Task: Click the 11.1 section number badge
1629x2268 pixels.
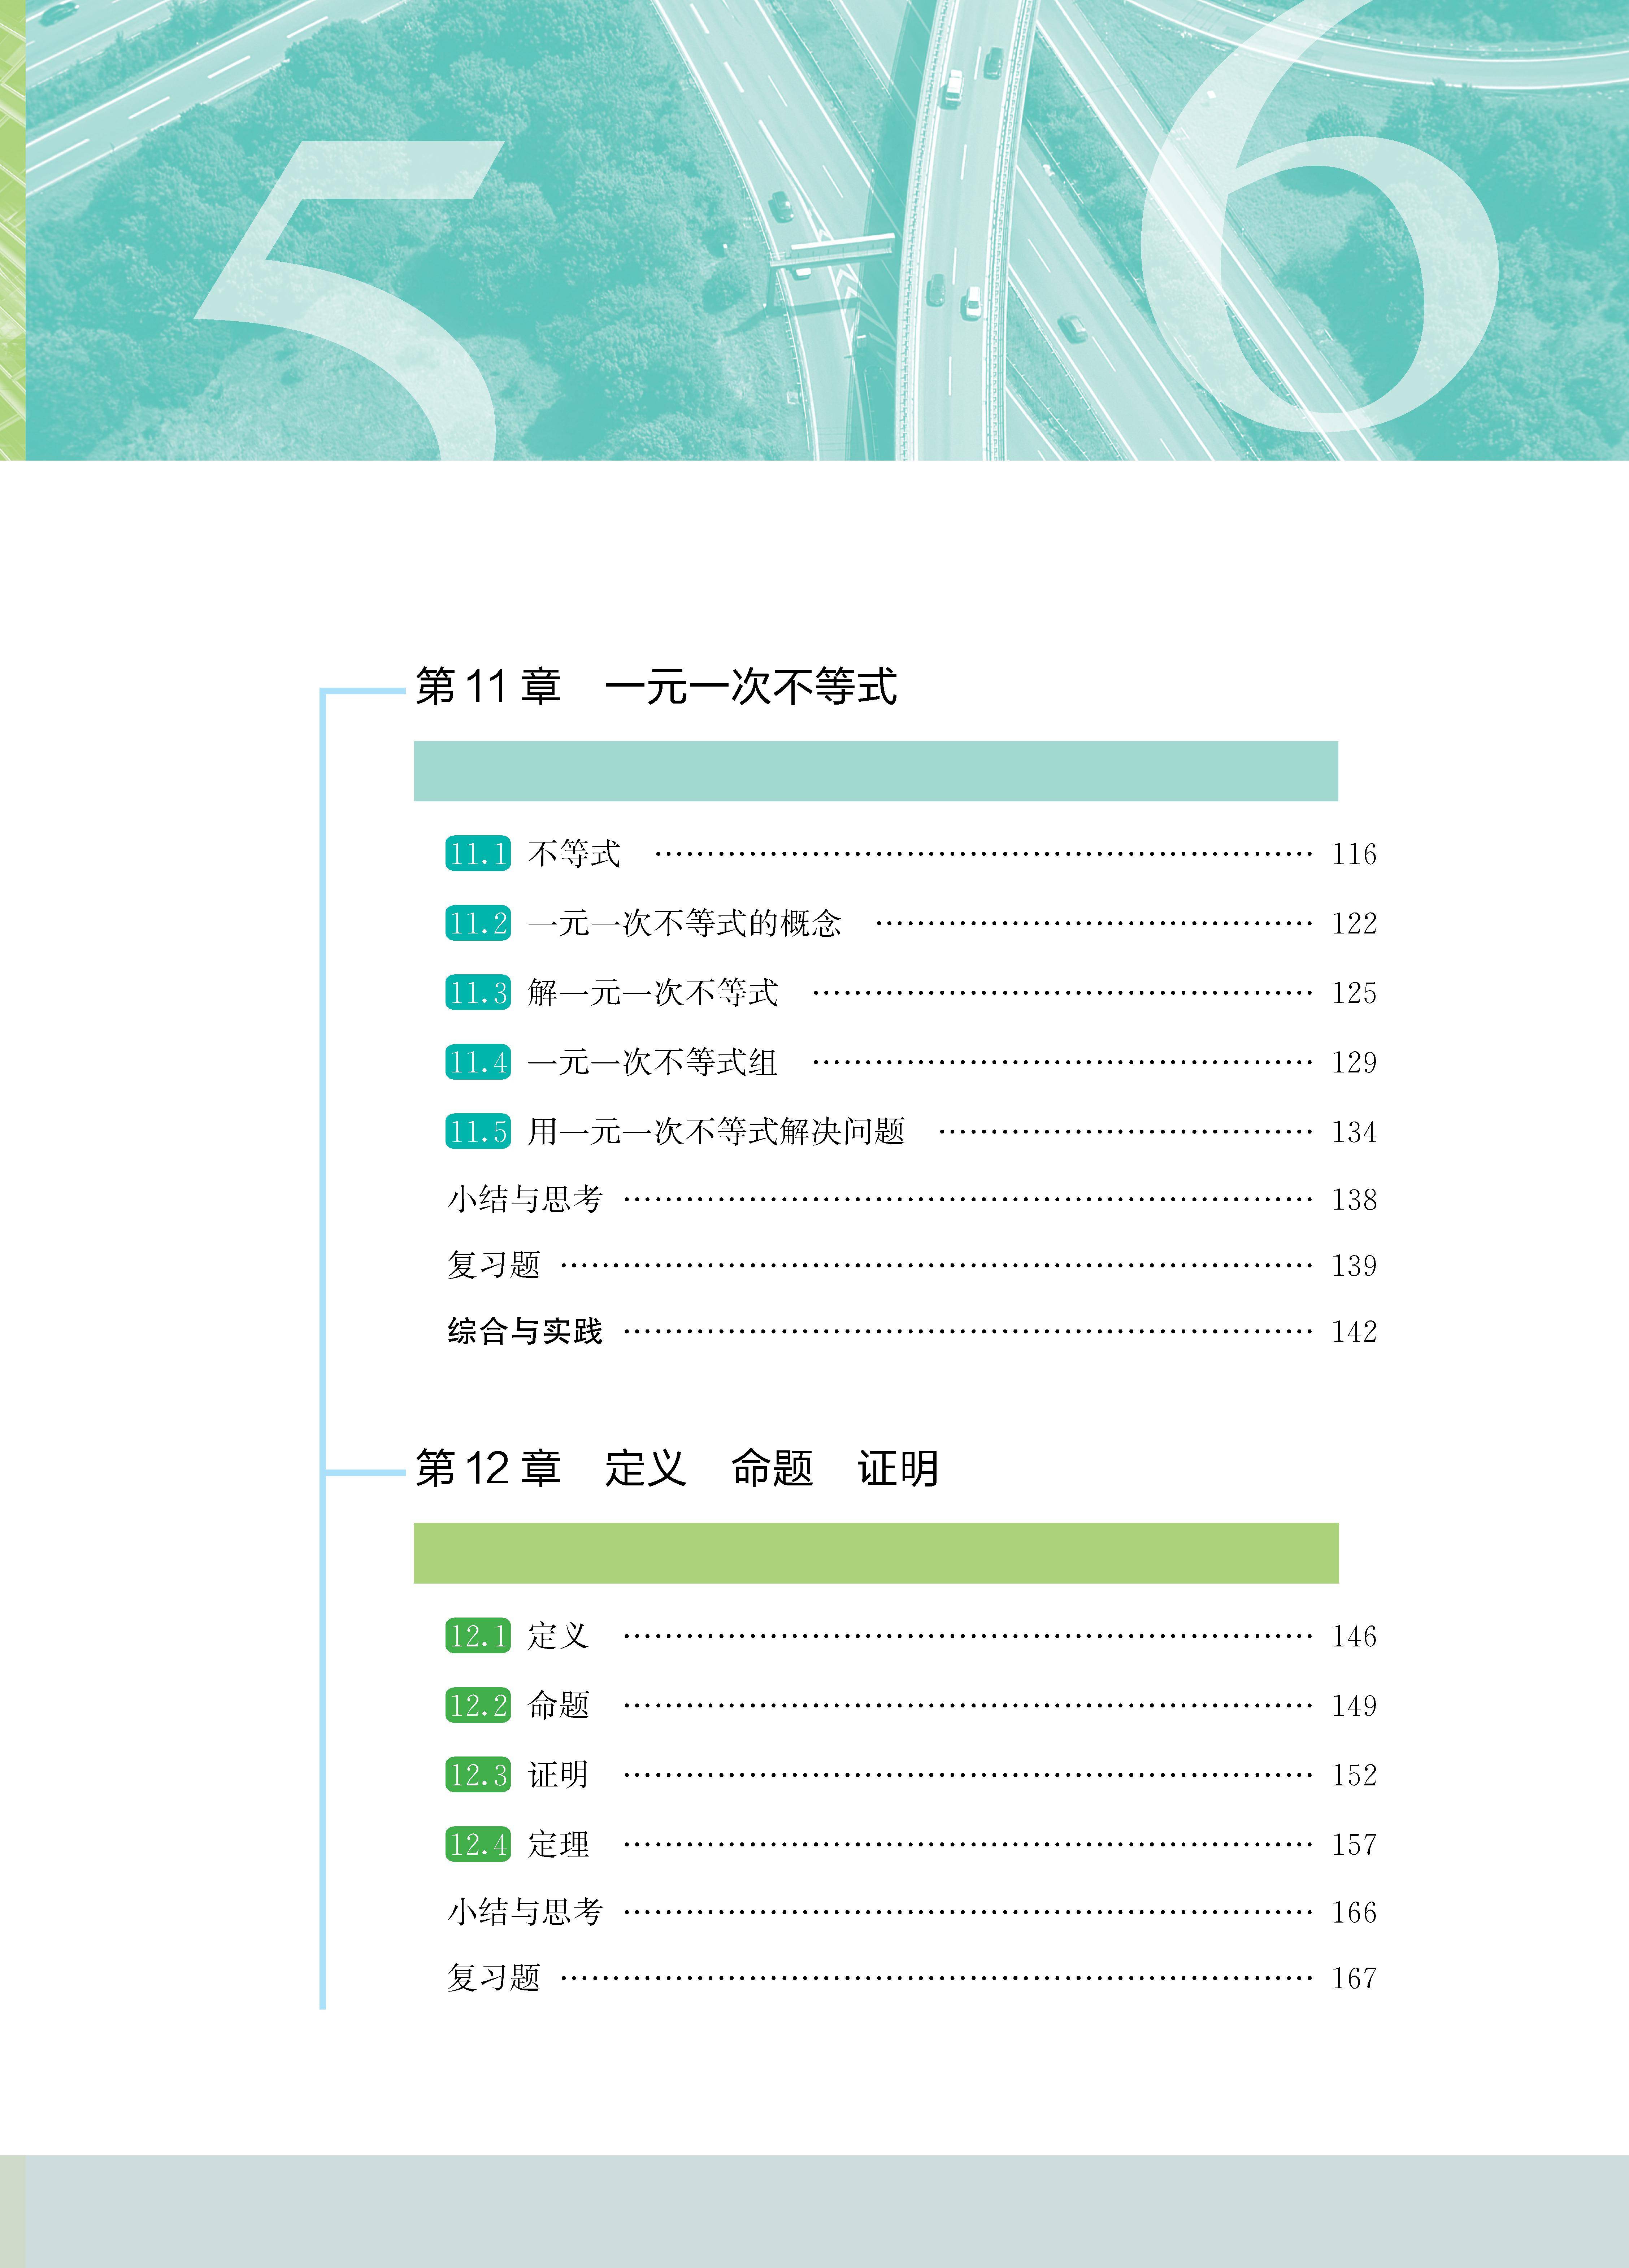Action: (x=477, y=854)
